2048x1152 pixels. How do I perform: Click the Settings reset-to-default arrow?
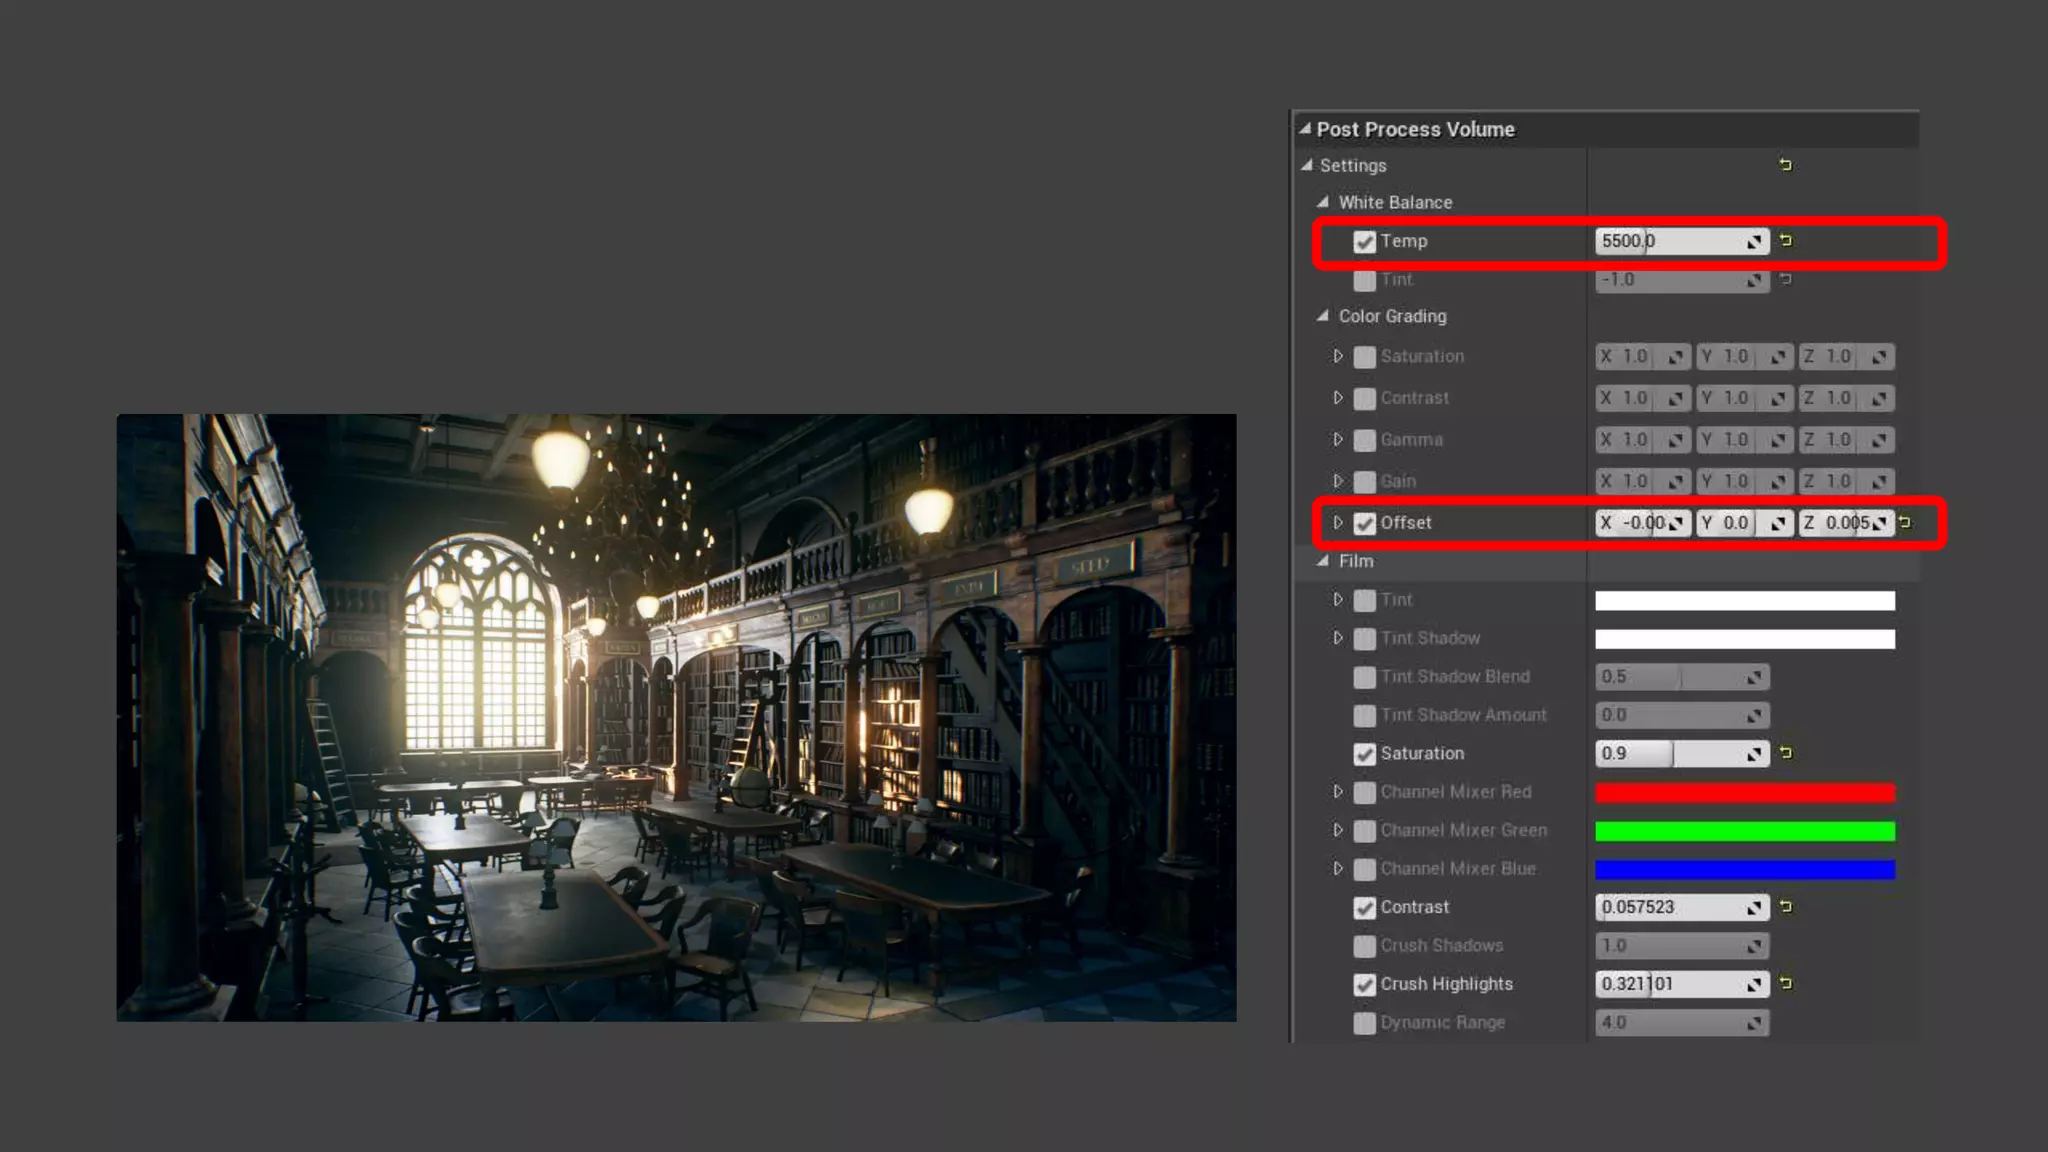point(1786,165)
